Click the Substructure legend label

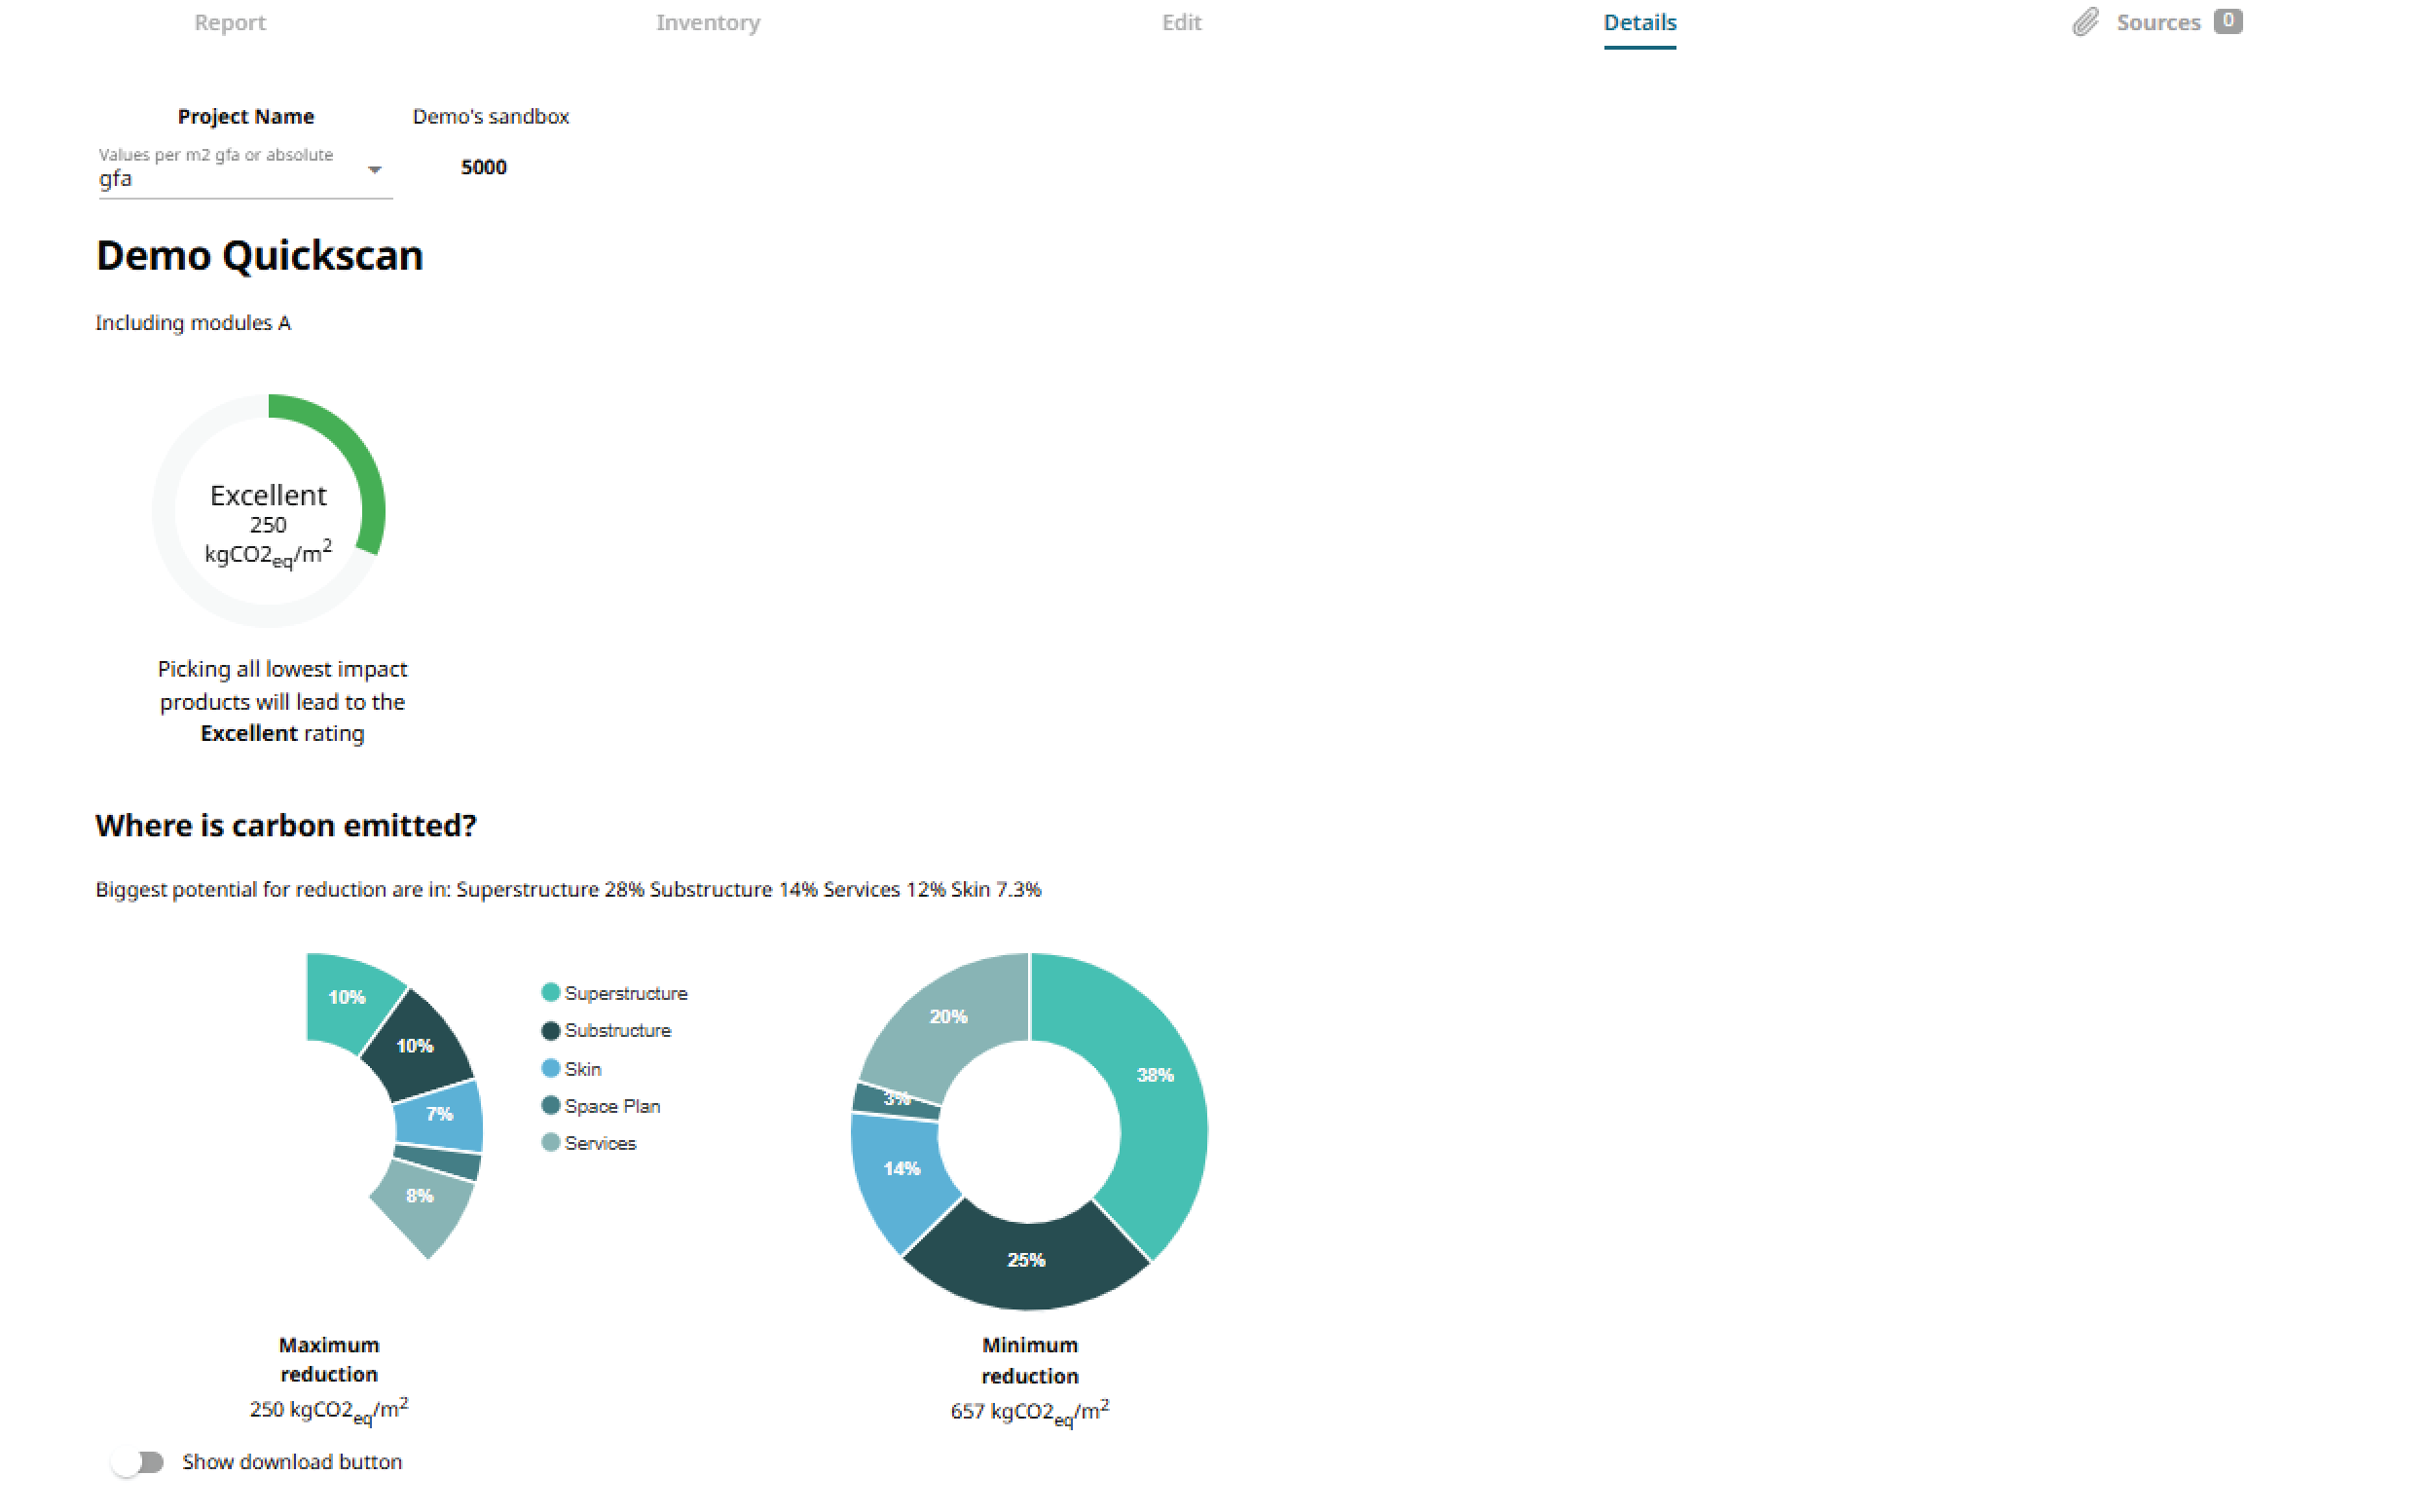pos(618,1030)
